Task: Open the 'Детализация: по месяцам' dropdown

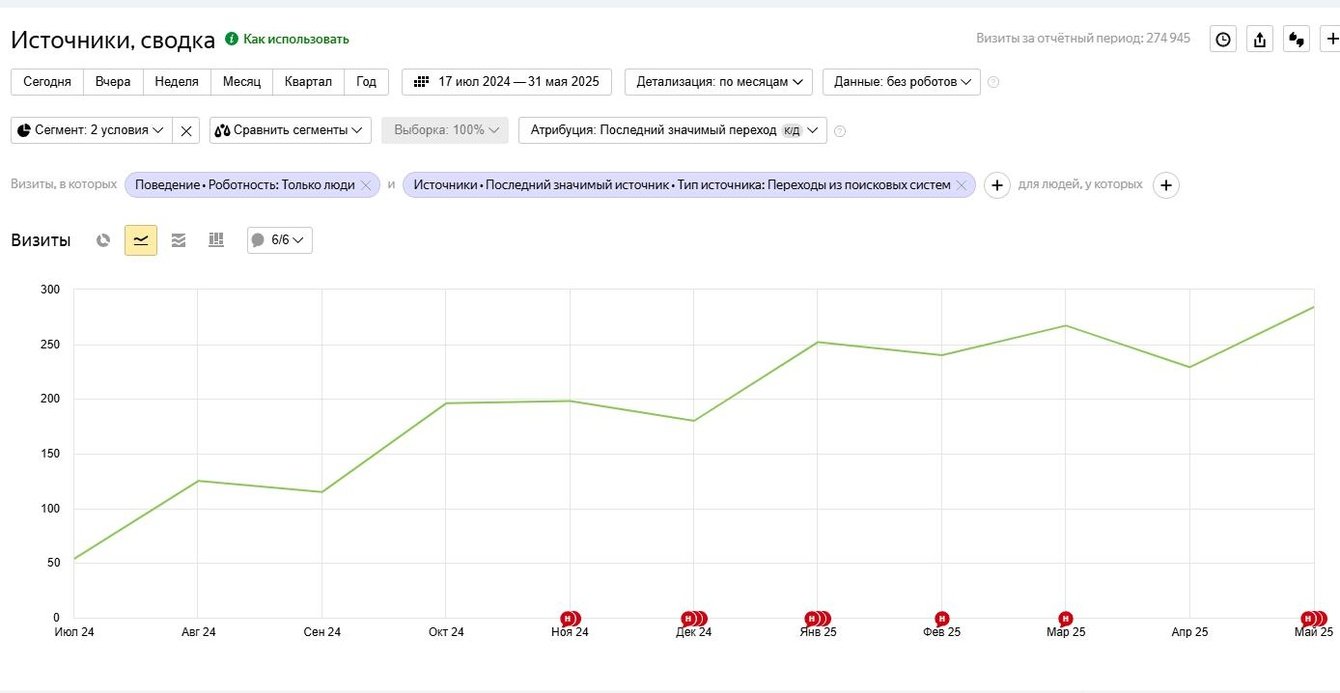Action: coord(718,82)
